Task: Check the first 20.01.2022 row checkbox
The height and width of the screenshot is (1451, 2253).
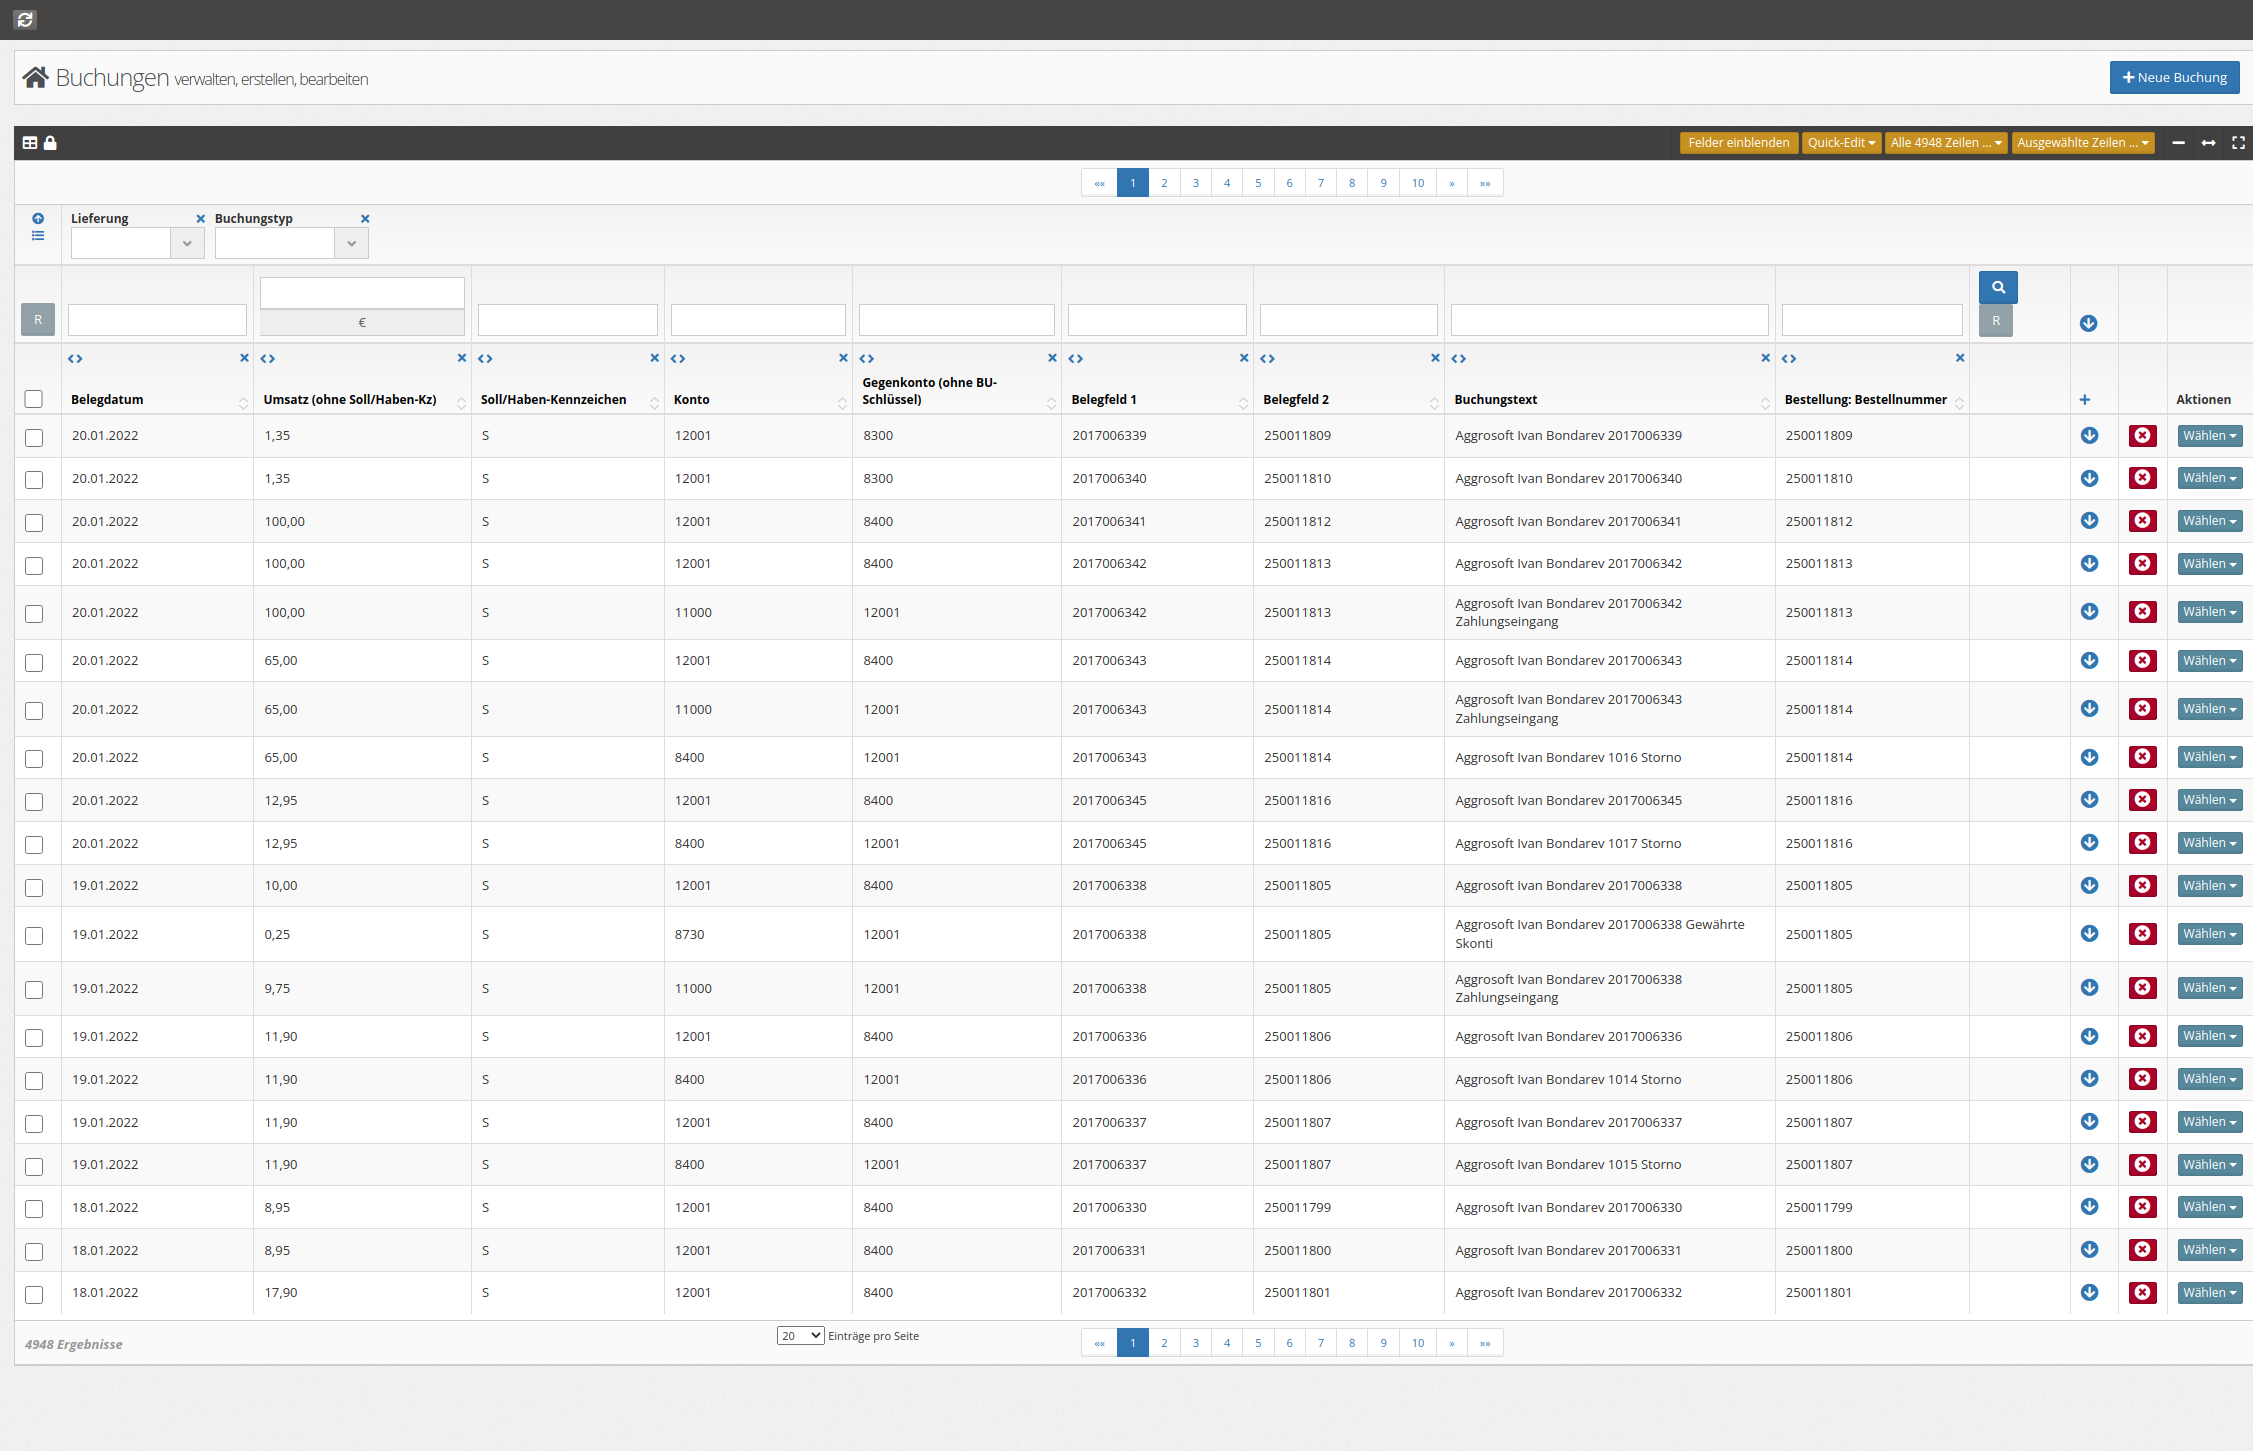Action: click(x=34, y=437)
